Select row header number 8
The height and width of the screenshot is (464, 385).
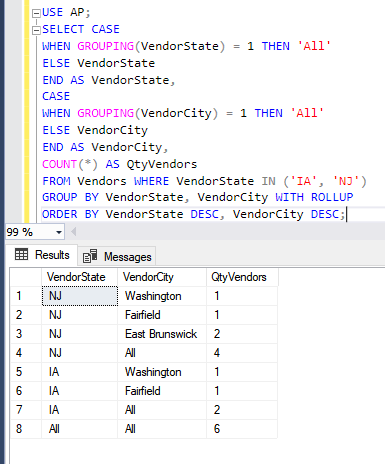(x=26, y=429)
